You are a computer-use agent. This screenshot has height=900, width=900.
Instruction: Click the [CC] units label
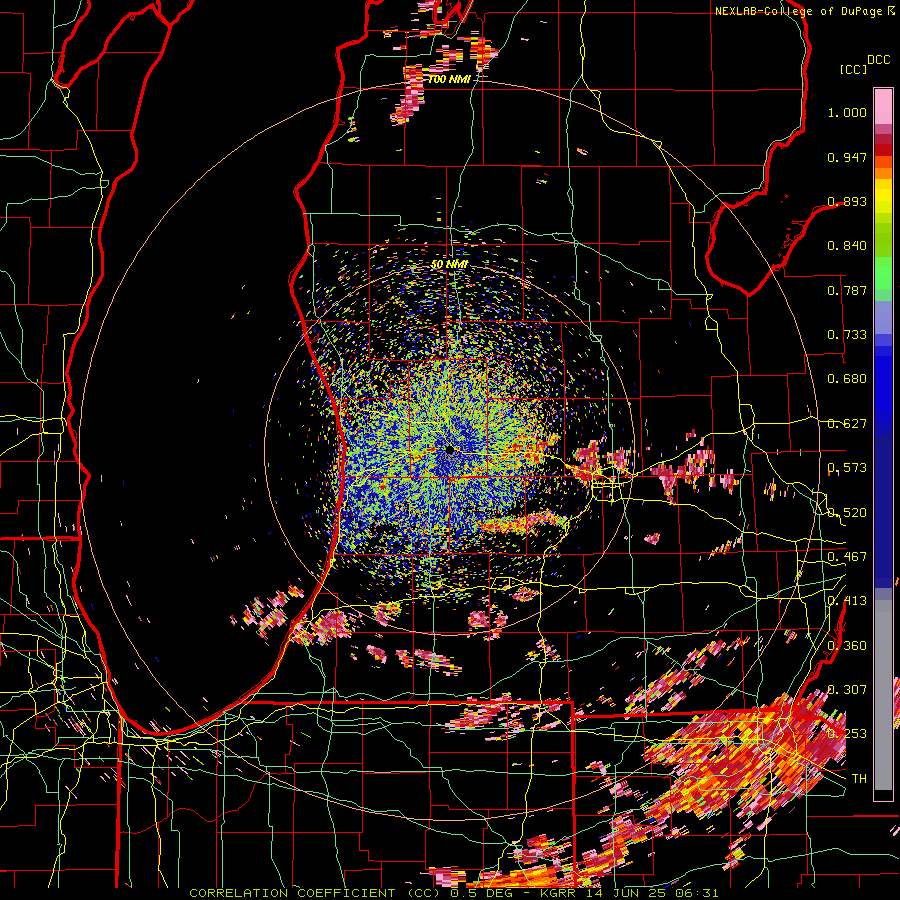[x=853, y=69]
